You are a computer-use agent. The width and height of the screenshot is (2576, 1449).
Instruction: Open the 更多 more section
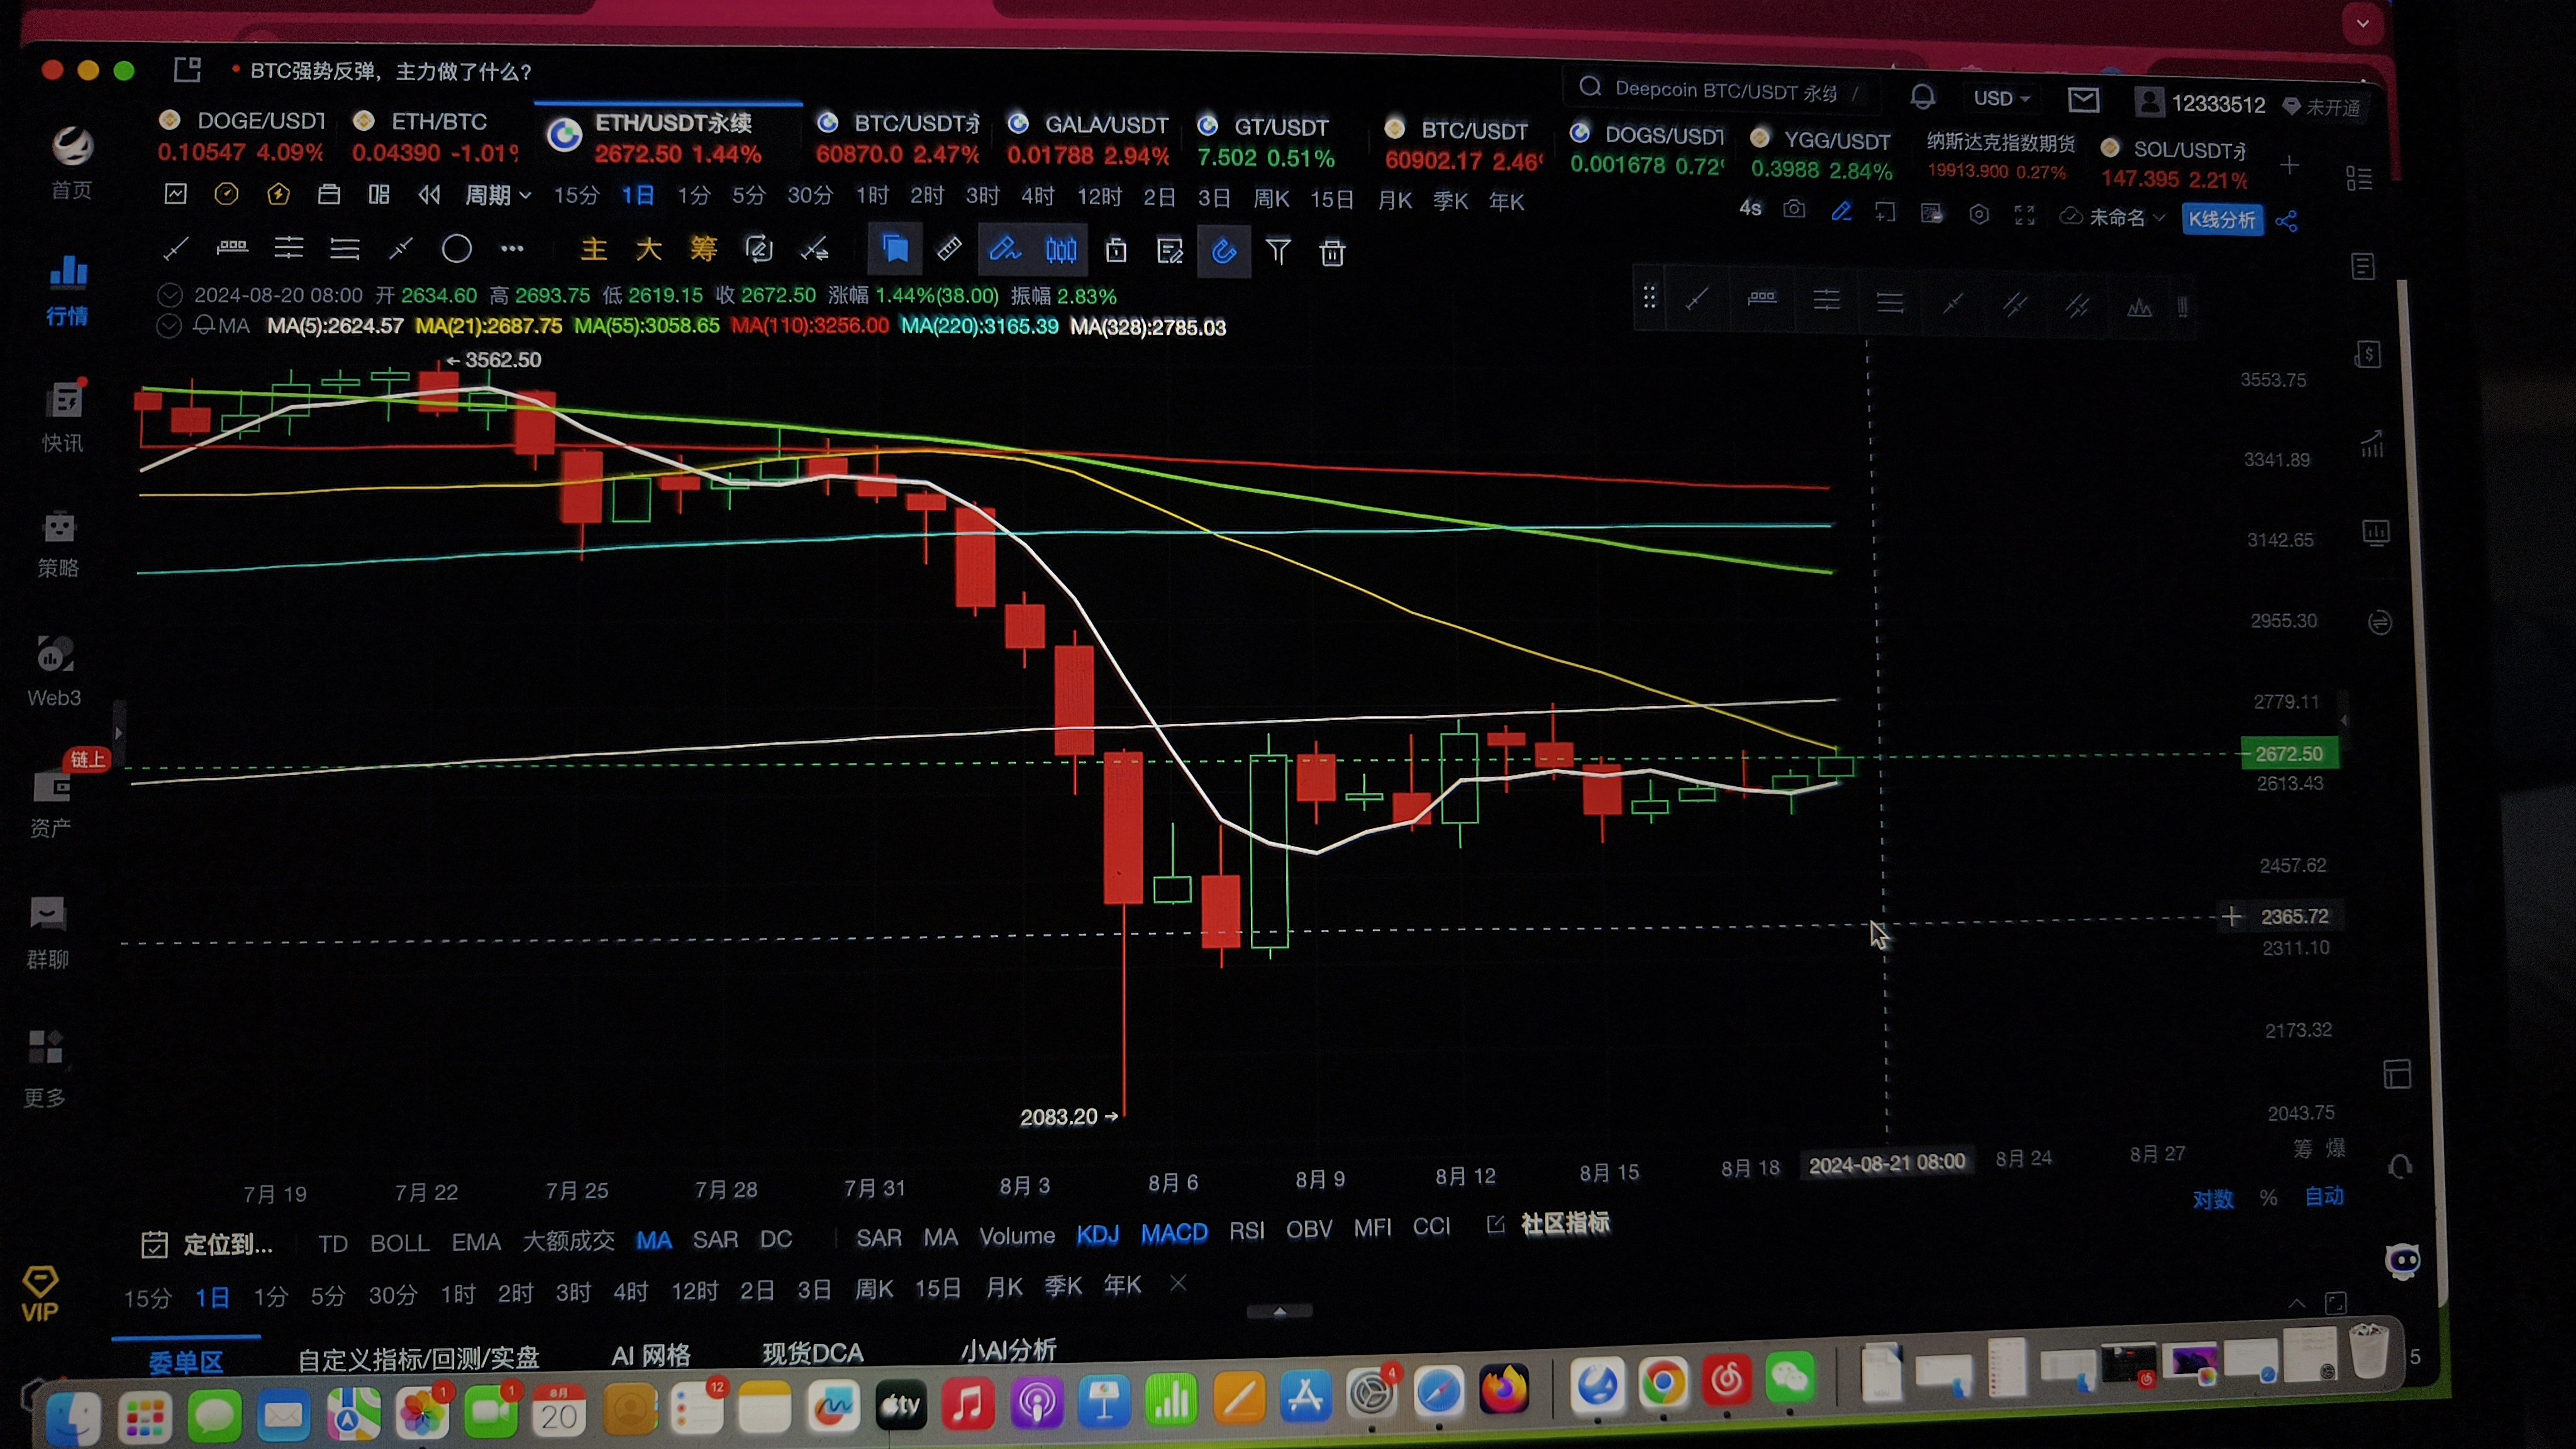[x=45, y=1069]
